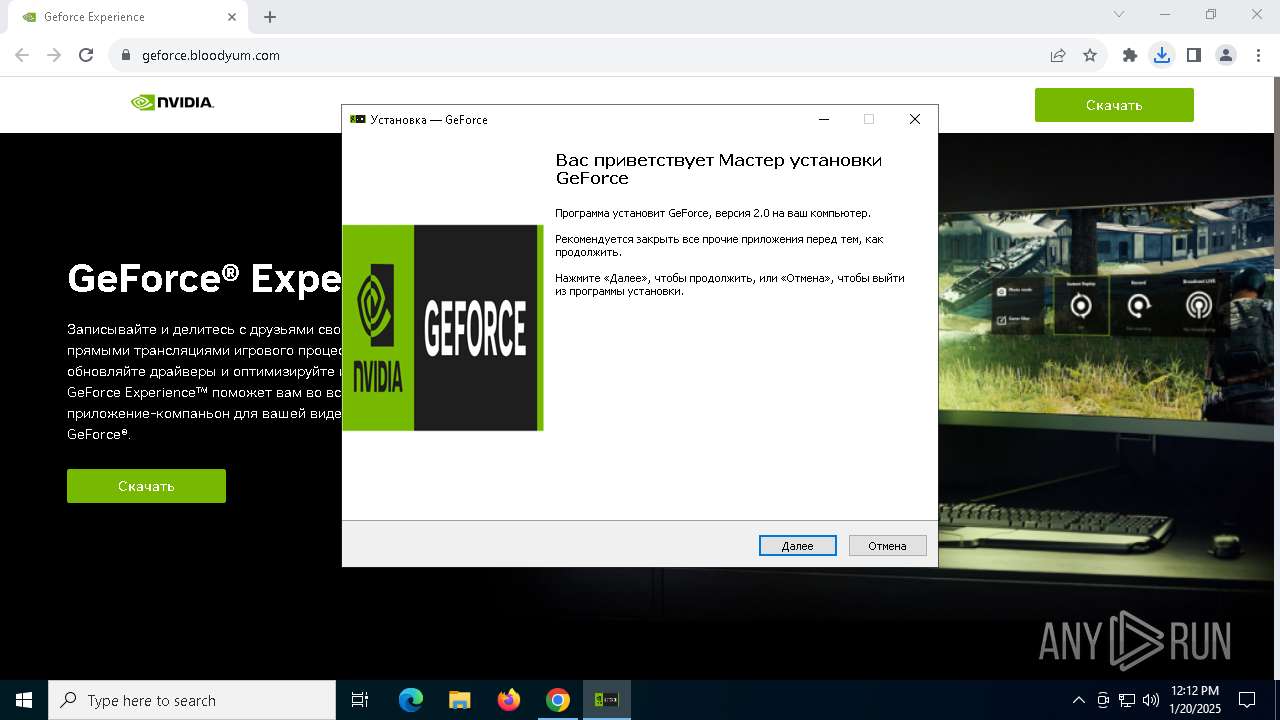Viewport: 1280px width, 720px height.
Task: Open site information lock icon
Action: tap(125, 56)
